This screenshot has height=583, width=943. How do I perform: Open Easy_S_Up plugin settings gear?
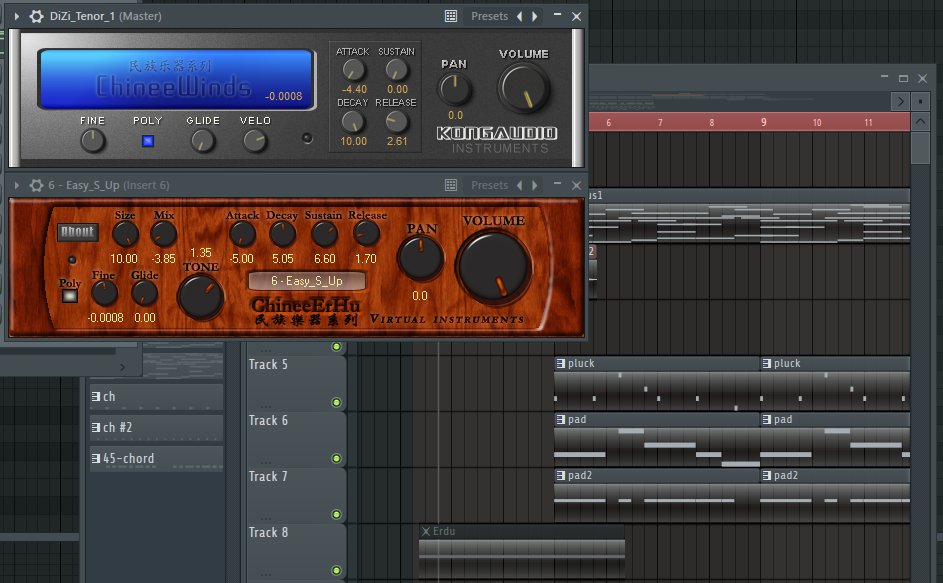[37, 185]
